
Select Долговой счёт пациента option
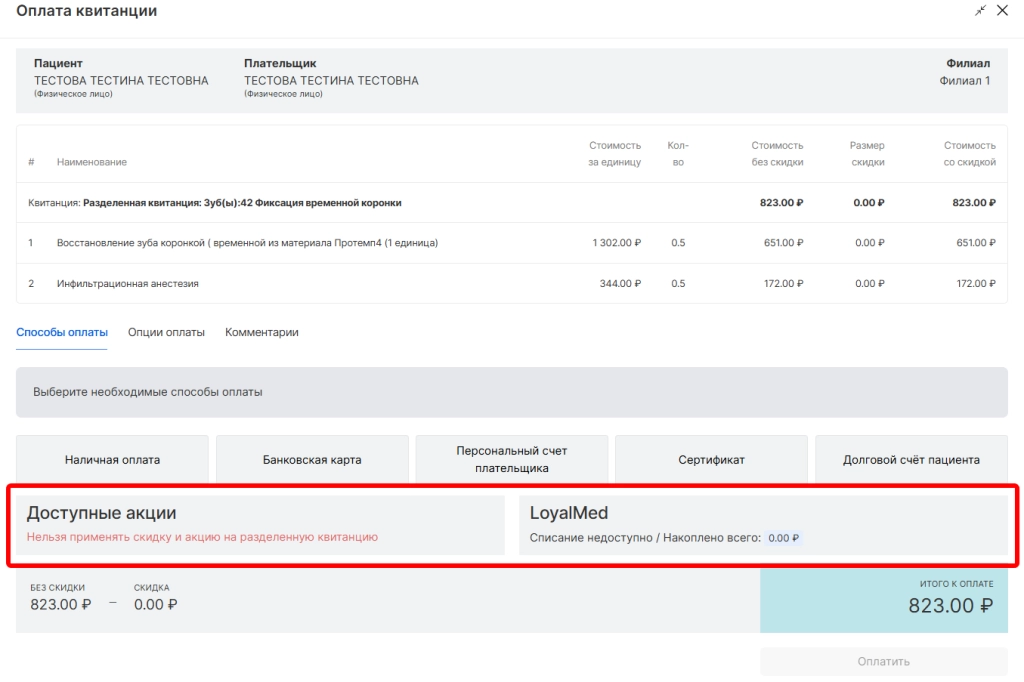click(911, 460)
